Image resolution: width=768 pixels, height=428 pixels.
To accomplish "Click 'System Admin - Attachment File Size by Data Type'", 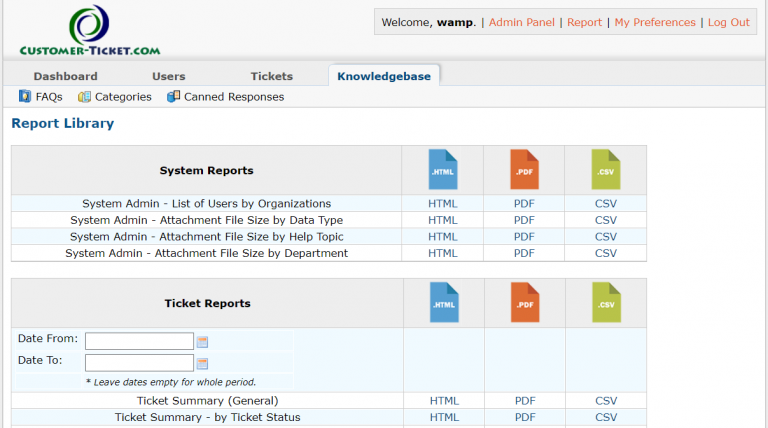I will (x=207, y=220).
